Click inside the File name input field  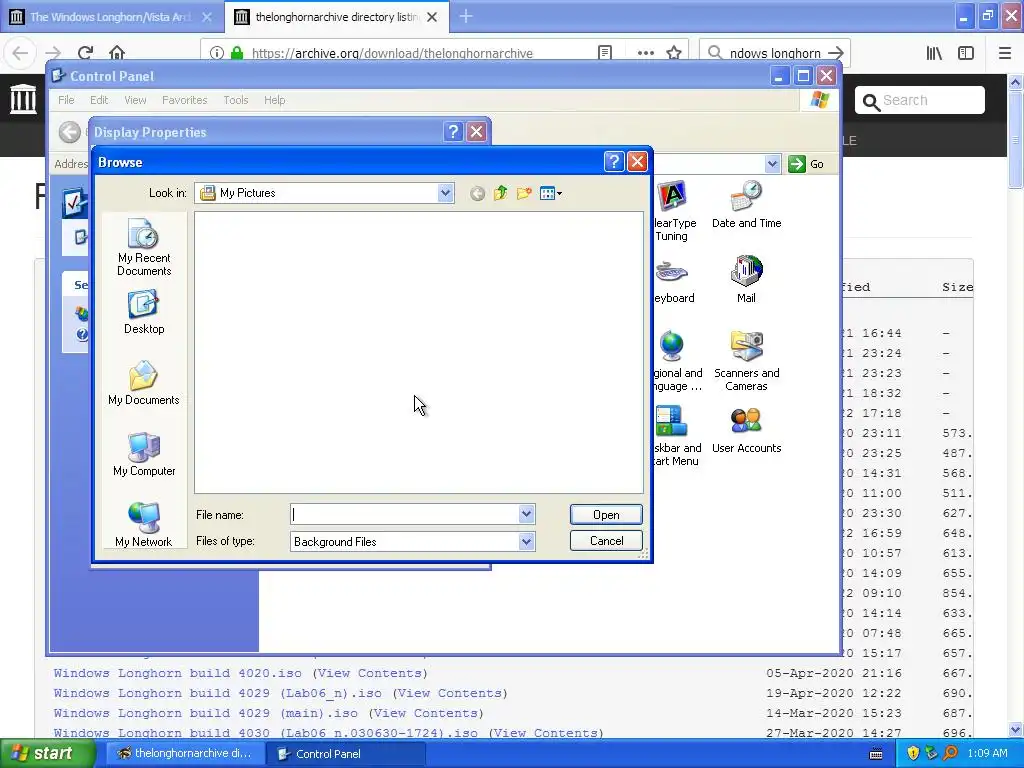click(405, 514)
